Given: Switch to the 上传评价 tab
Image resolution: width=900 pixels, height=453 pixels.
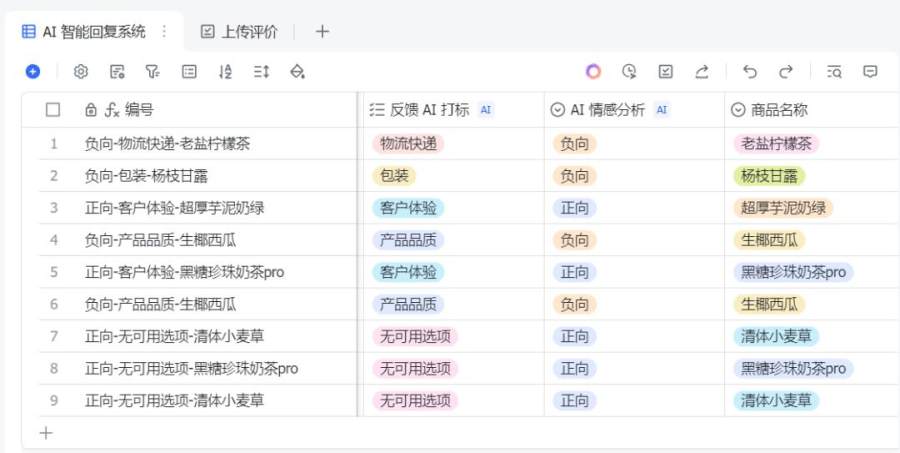Looking at the screenshot, I should (238, 31).
